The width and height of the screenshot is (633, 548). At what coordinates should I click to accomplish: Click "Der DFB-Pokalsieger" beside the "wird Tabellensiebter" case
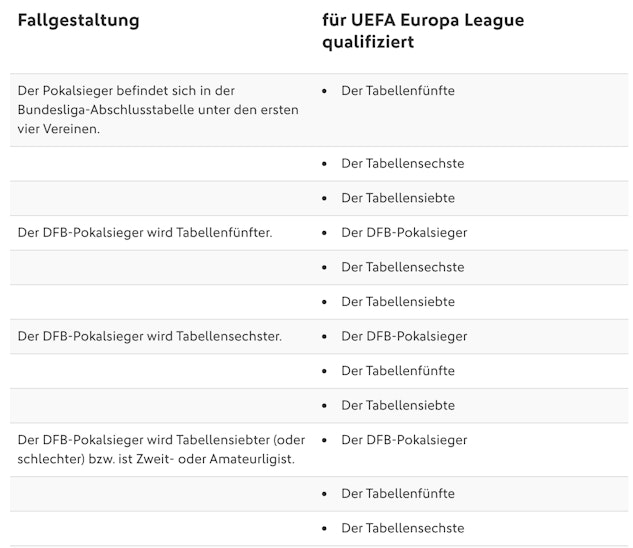click(x=403, y=440)
